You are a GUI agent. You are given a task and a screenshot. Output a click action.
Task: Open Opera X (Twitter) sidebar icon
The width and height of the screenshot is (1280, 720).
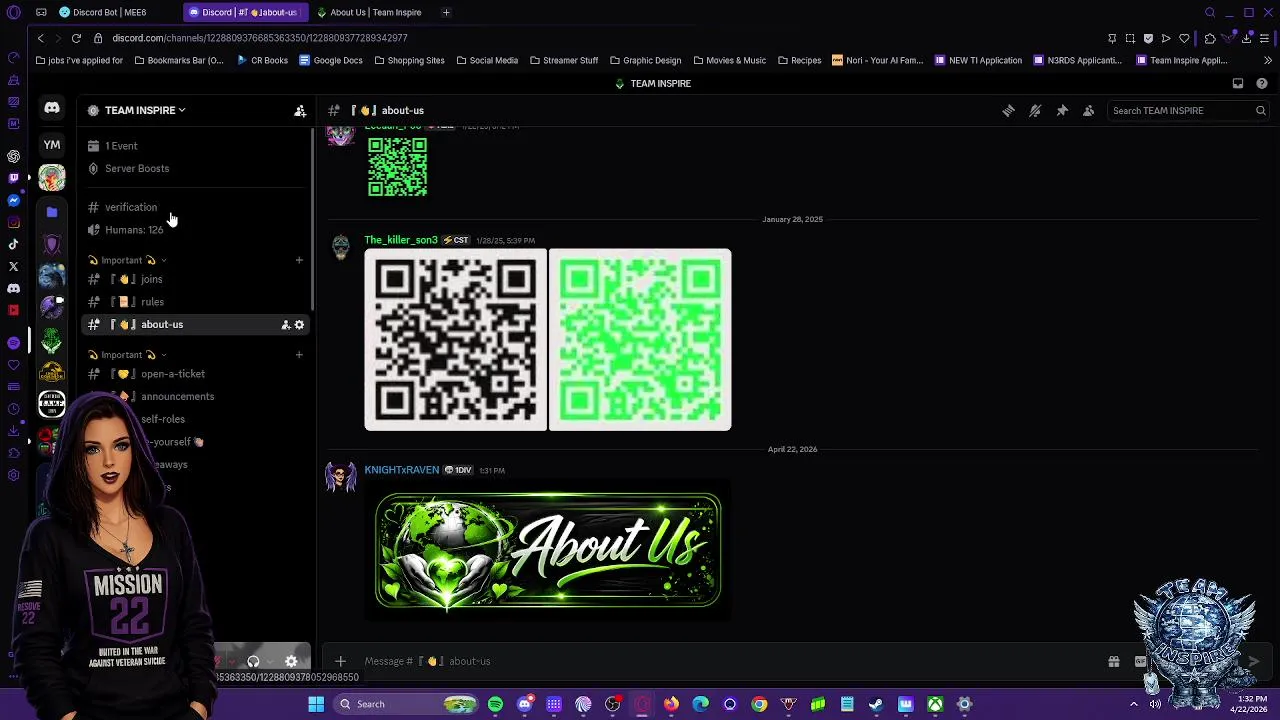point(13,266)
